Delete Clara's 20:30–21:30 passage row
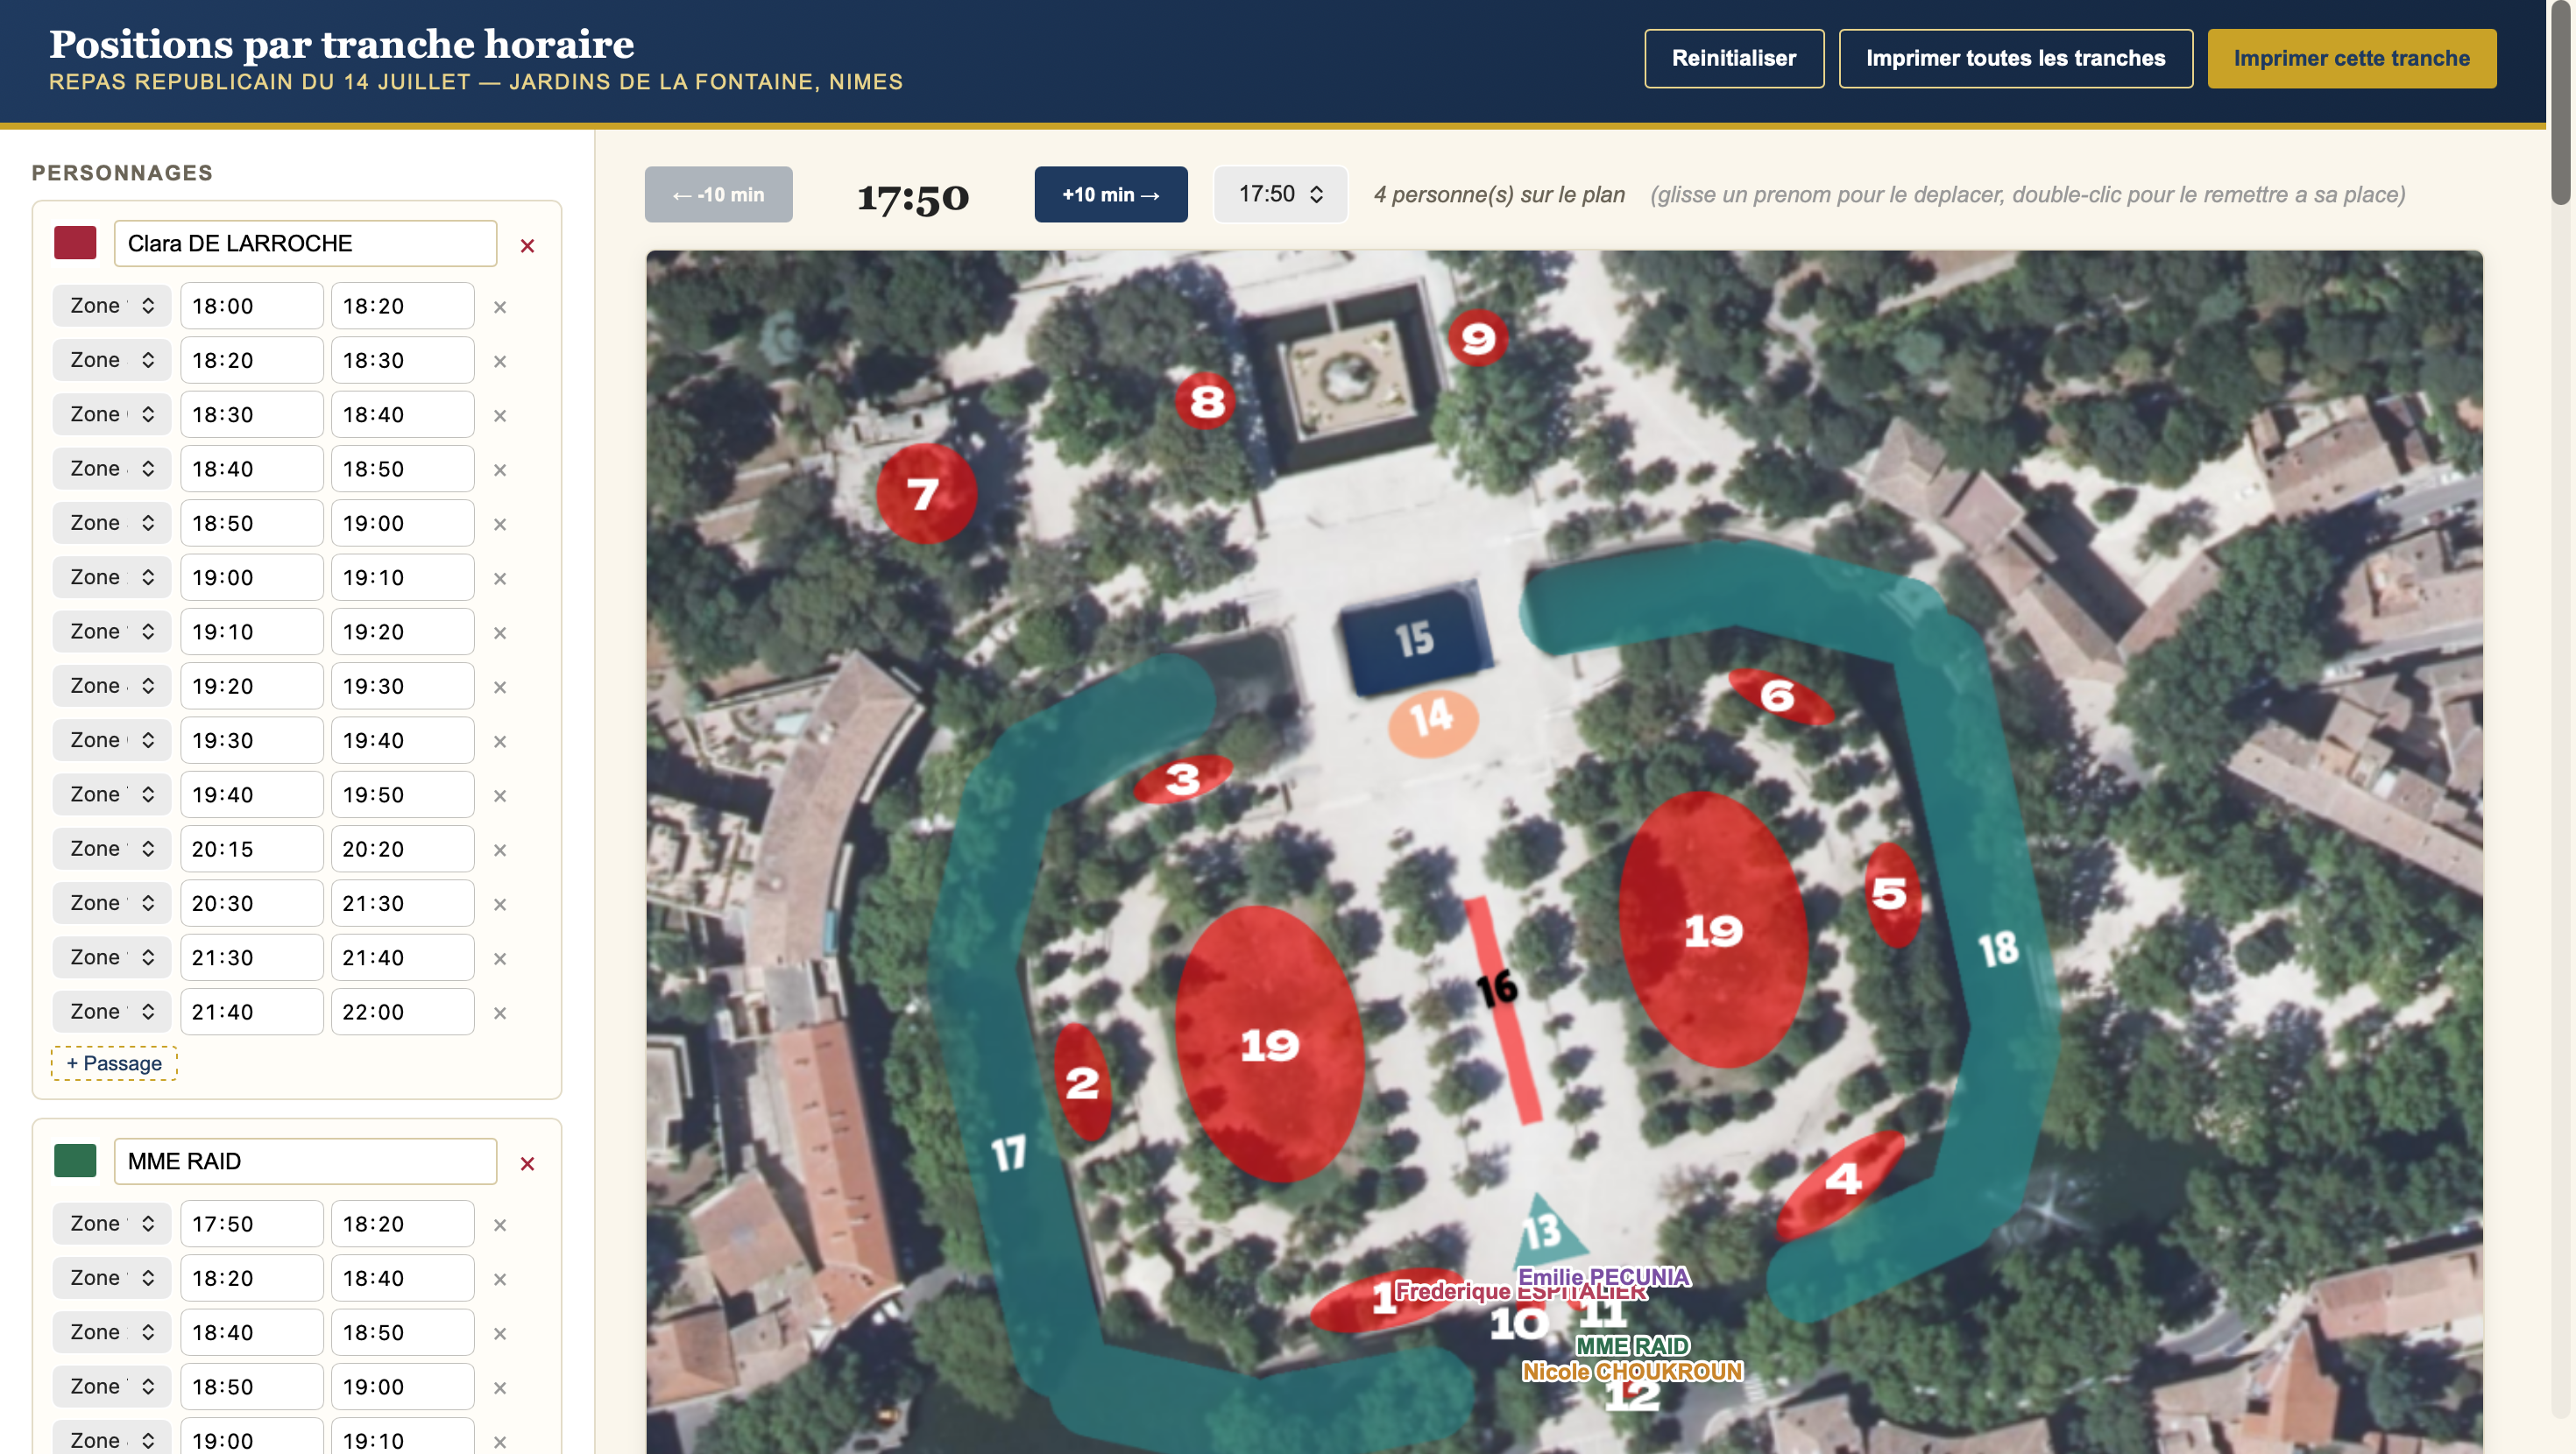Screen dimensions: 2576x1454 [x=500, y=904]
